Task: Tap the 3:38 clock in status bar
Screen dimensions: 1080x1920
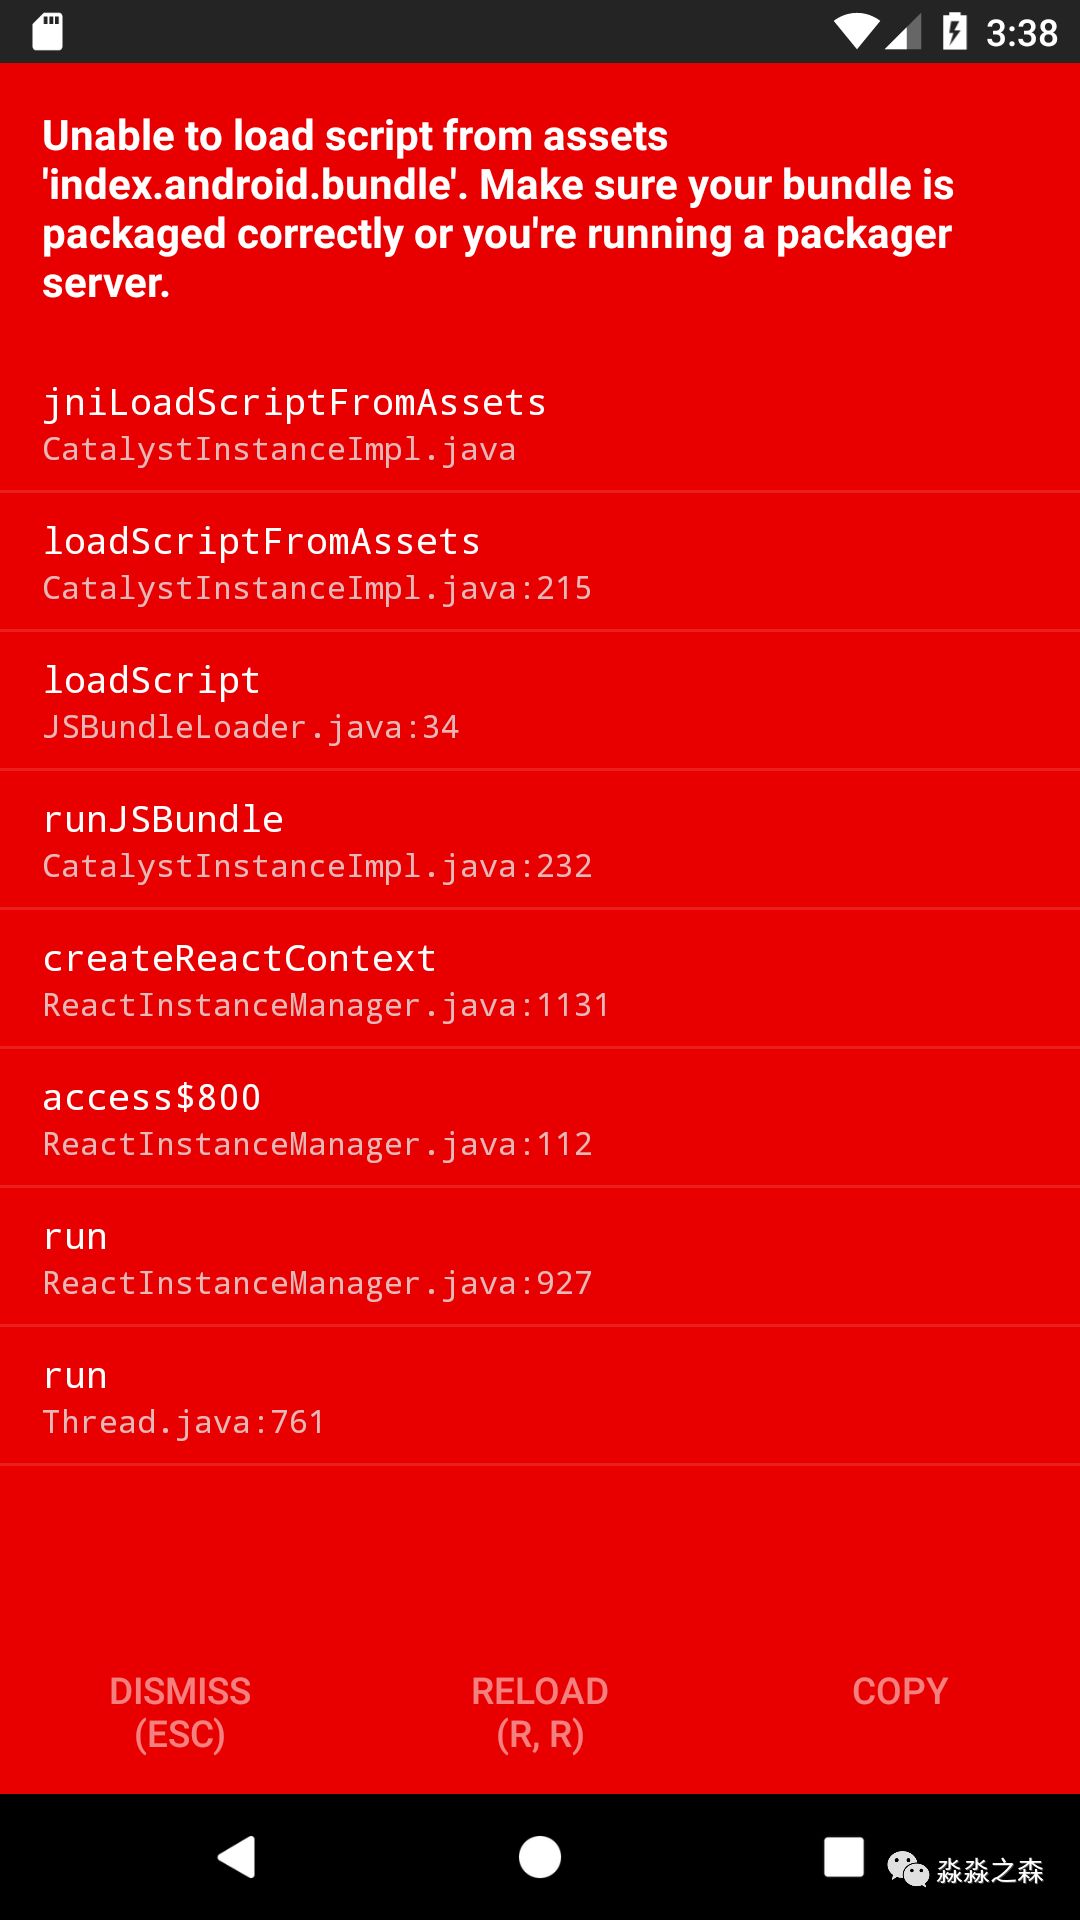Action: (1021, 33)
